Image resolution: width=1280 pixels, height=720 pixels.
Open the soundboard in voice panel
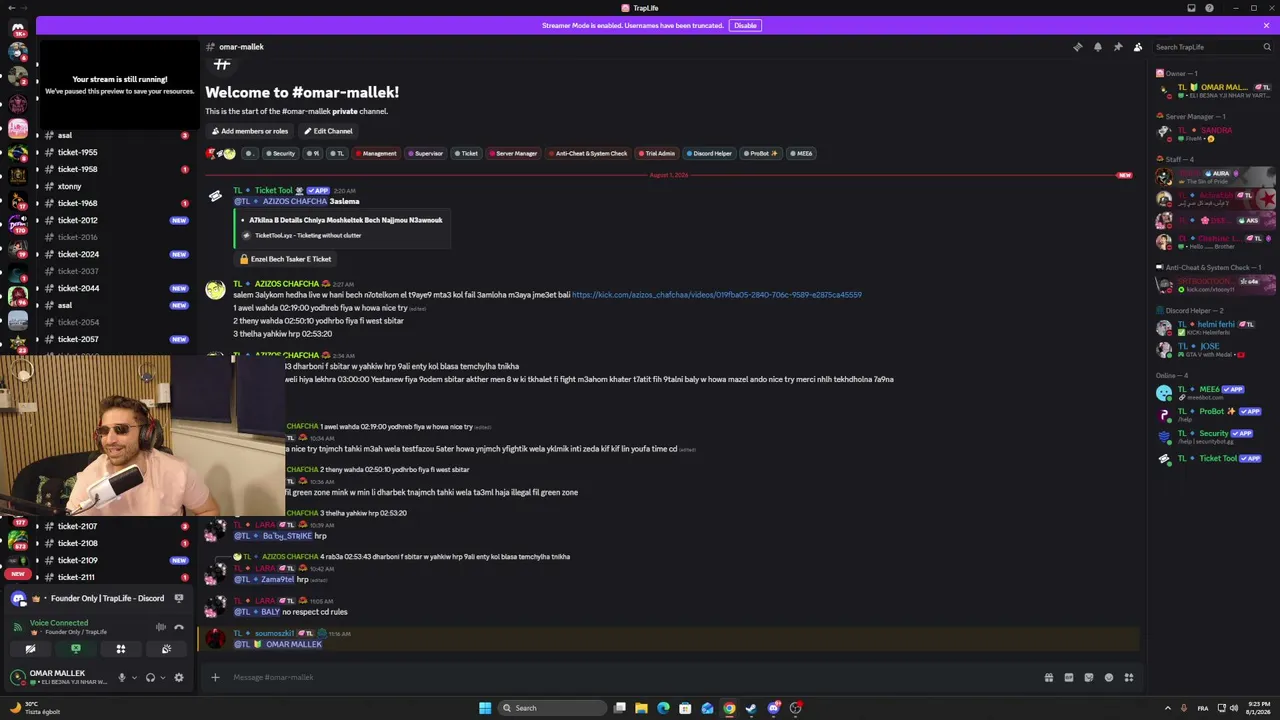166,649
